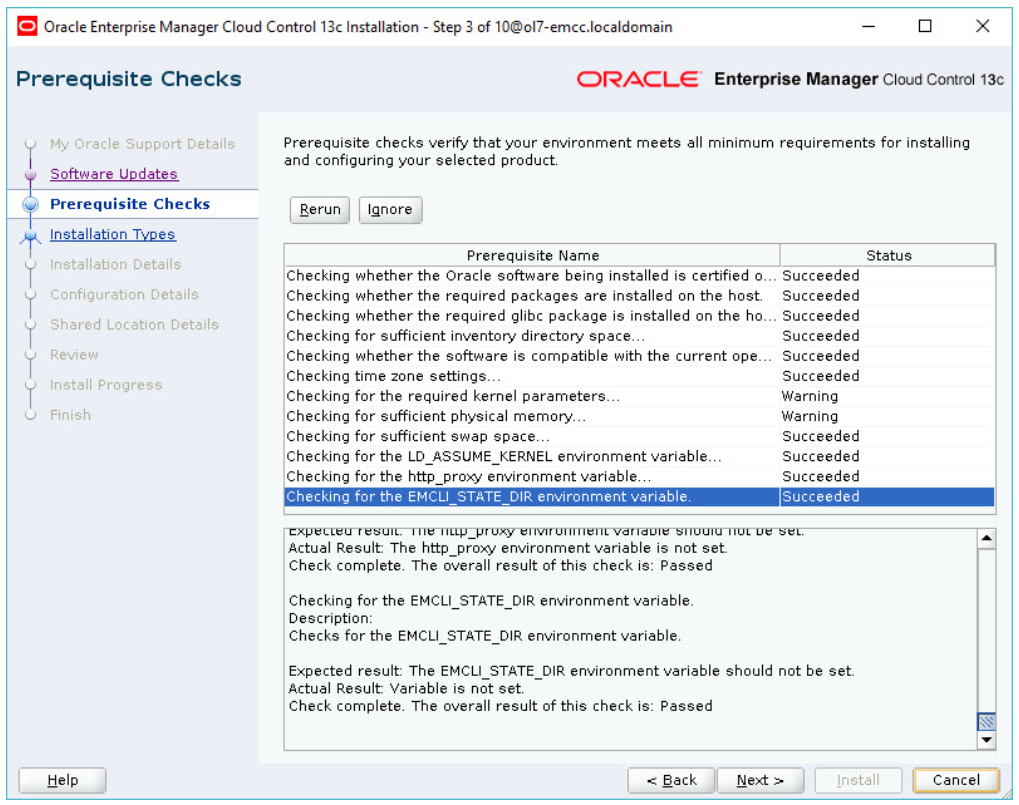The height and width of the screenshot is (805, 1019).
Task: Open Software Updates step link
Action: pyautogui.click(x=114, y=174)
